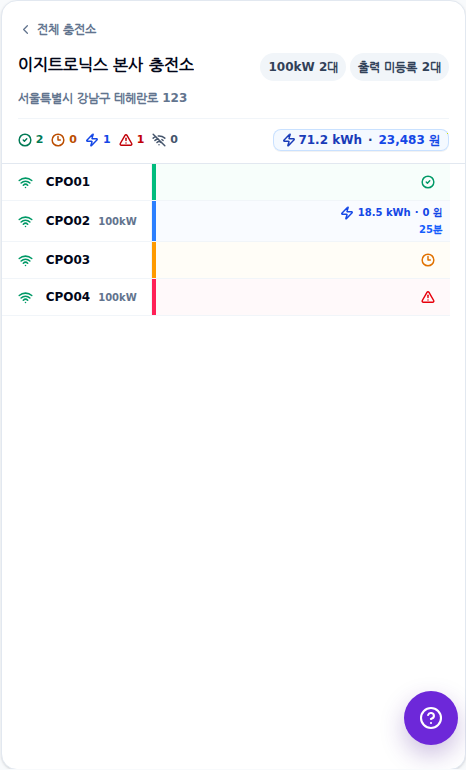Click the orange clock waiting count icon
Screen dimensions: 466x770
[x=58, y=140]
